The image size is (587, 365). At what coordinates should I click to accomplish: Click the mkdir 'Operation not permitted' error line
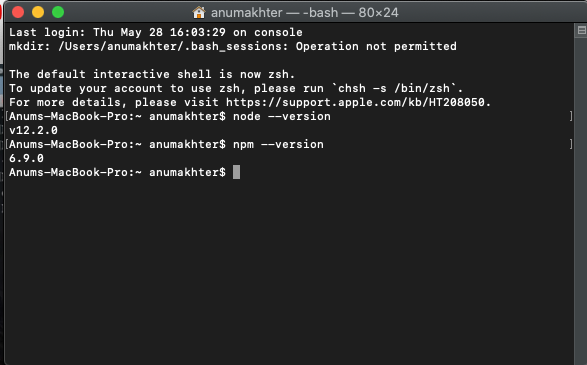click(x=233, y=46)
